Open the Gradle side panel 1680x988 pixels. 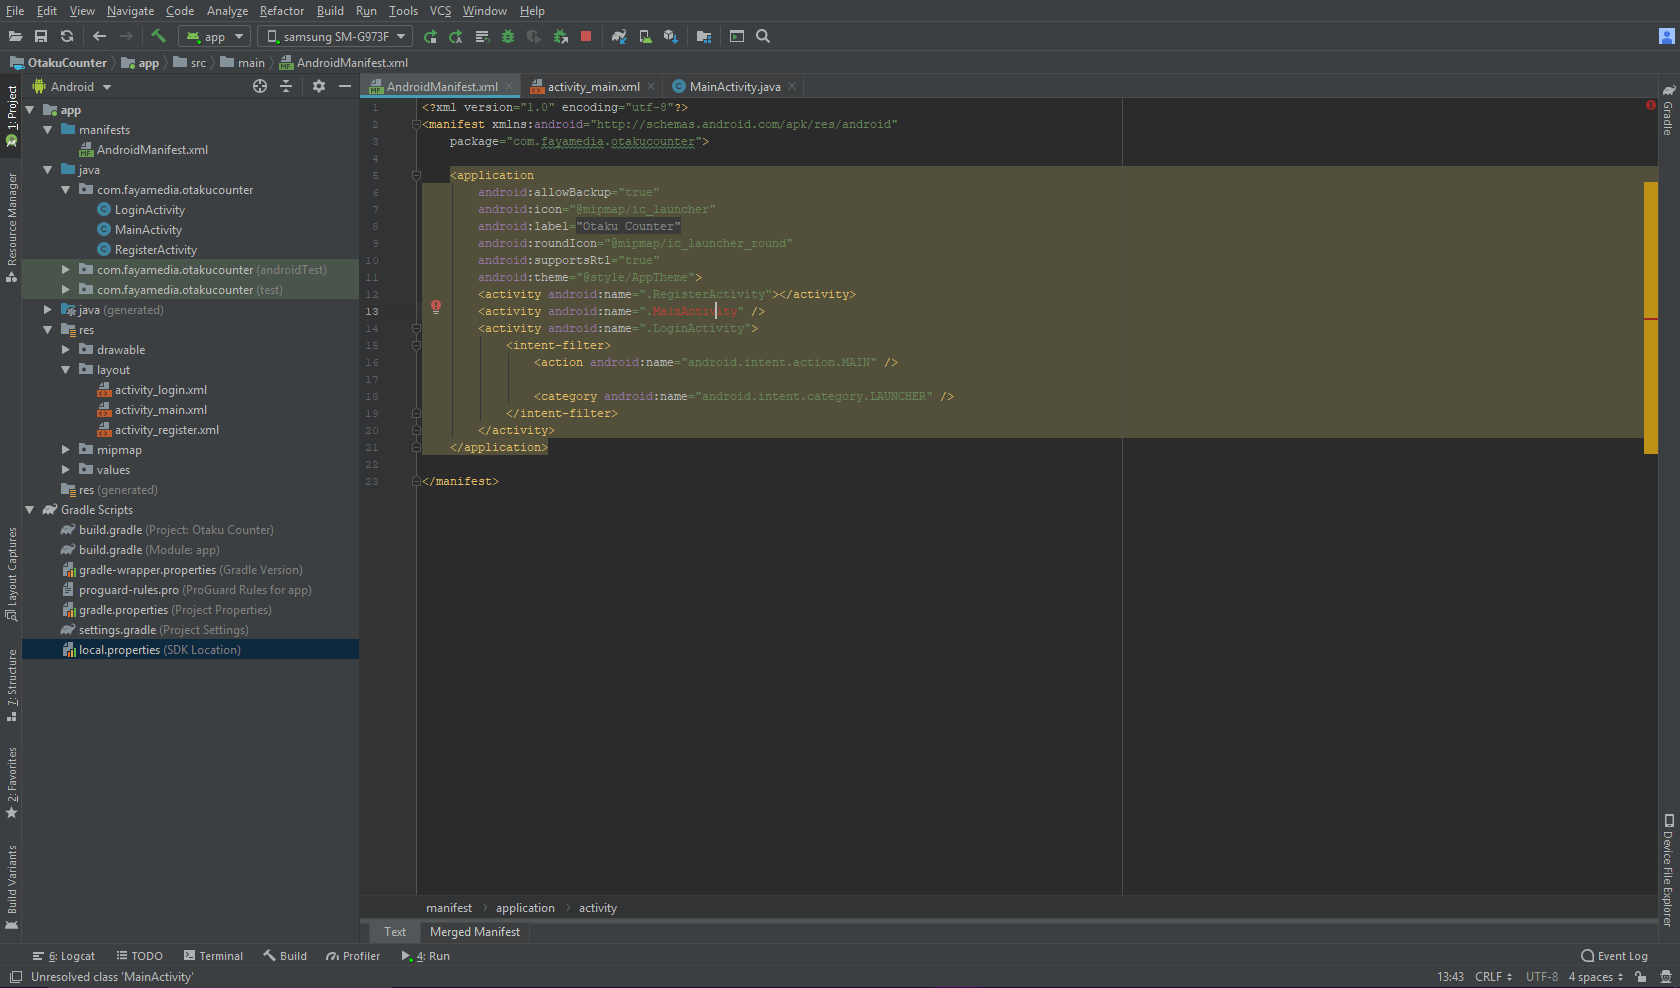(1668, 110)
